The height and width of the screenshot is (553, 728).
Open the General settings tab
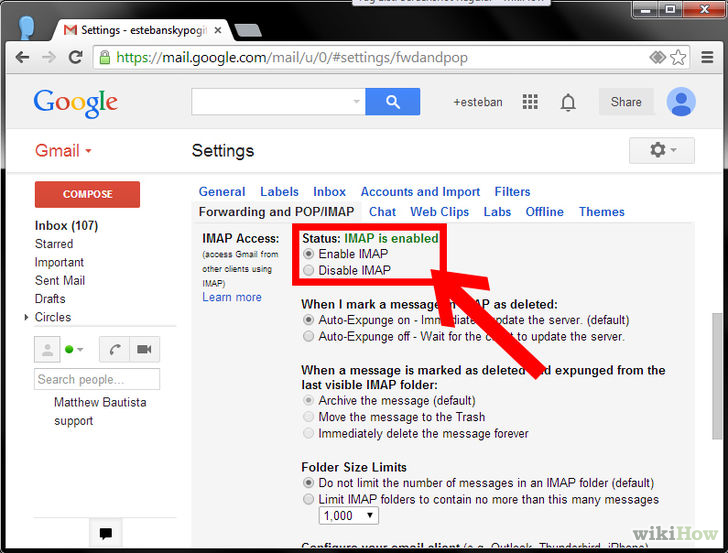coord(222,192)
